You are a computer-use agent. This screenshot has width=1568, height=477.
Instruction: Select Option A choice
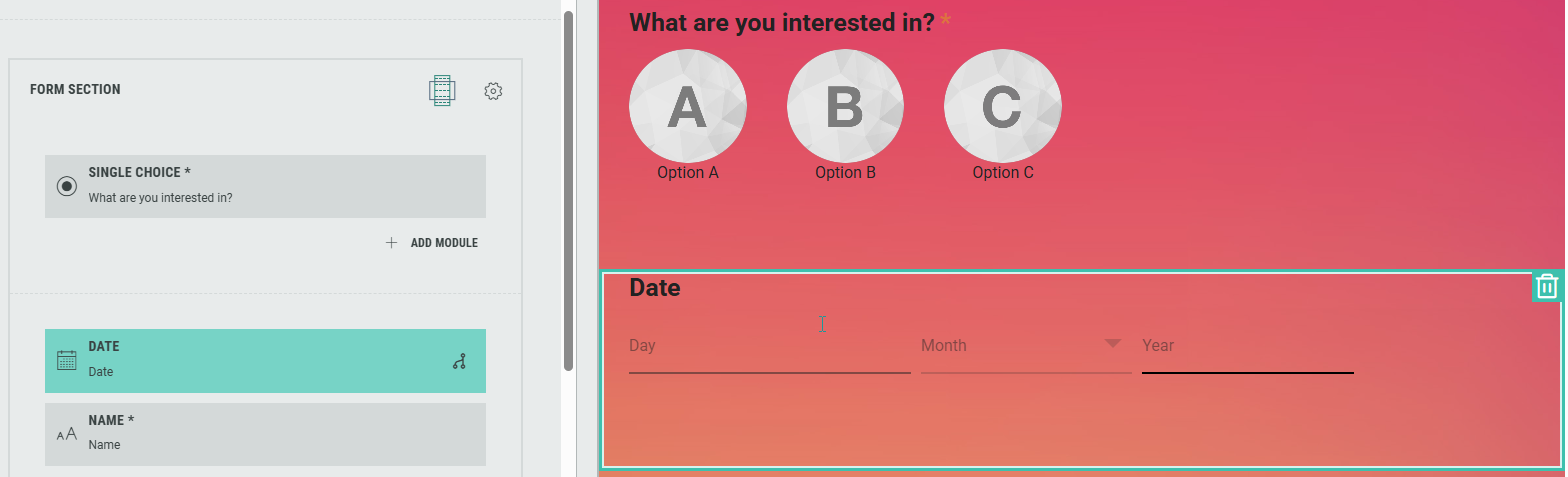point(688,107)
